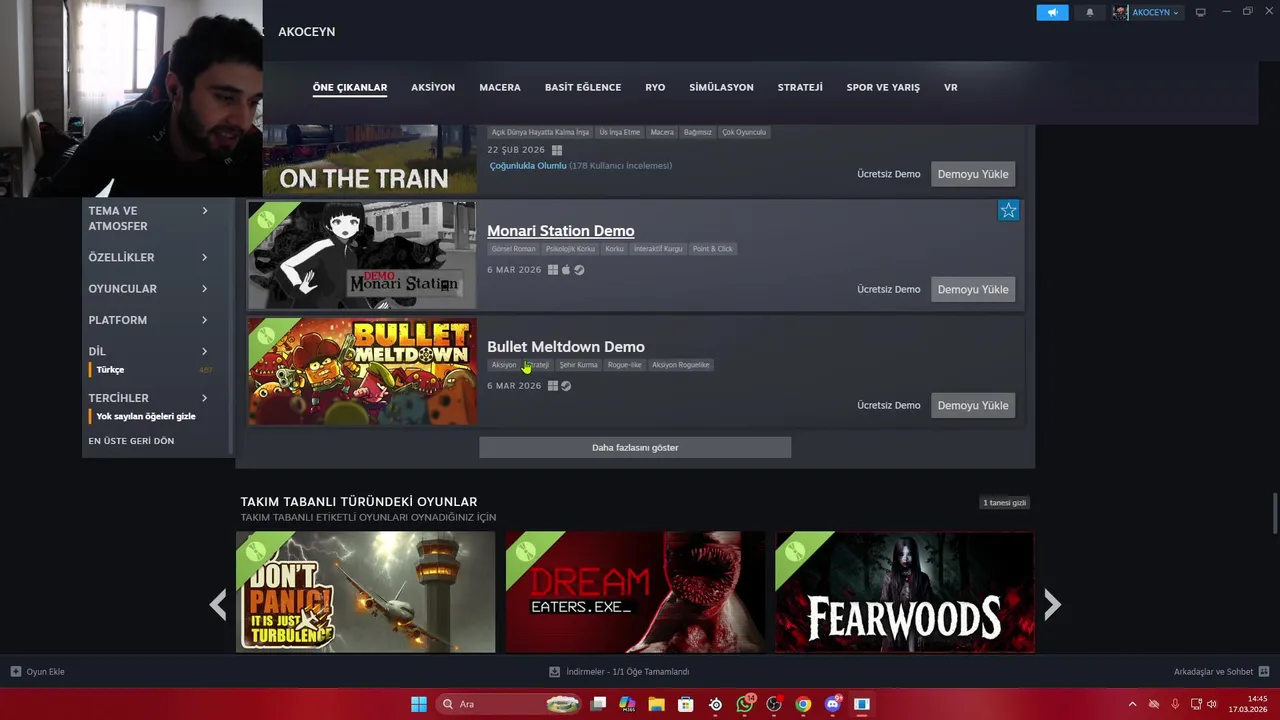Open Microsoft Store from taskbar
This screenshot has width=1280, height=720.
[x=685, y=704]
